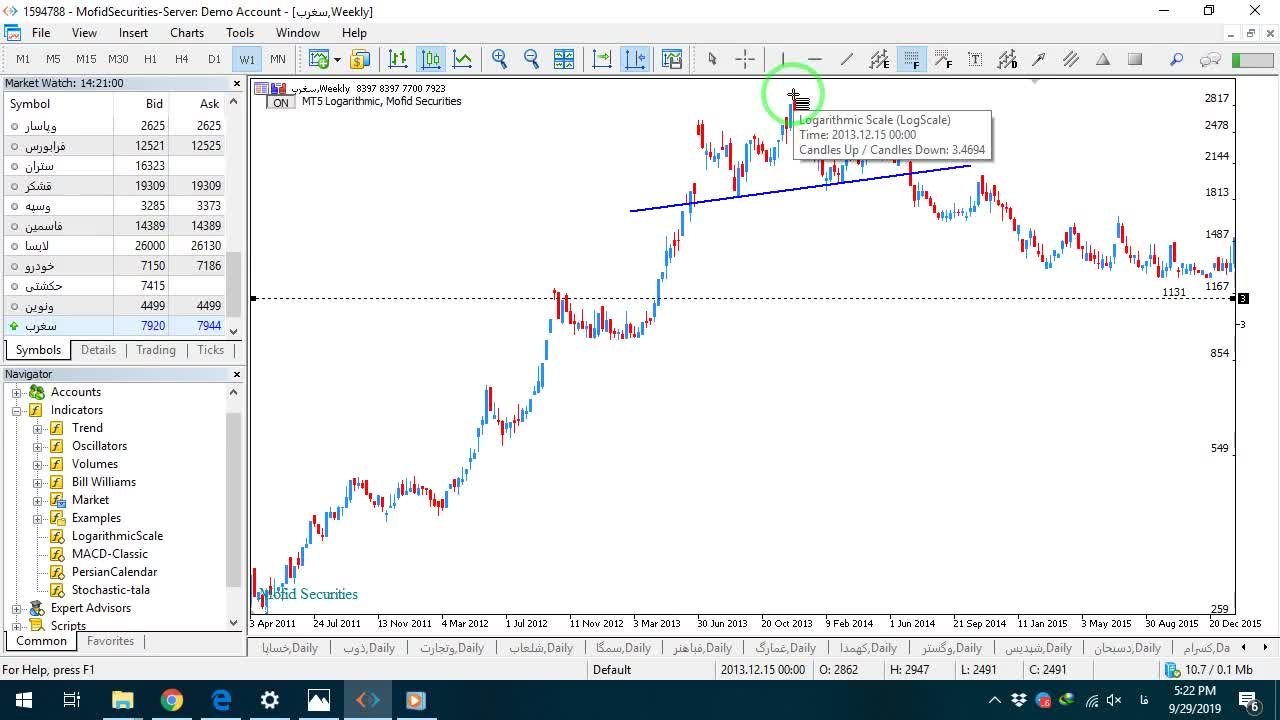Image resolution: width=1280 pixels, height=720 pixels.
Task: Open Google Chrome from the taskbar
Action: 172,700
